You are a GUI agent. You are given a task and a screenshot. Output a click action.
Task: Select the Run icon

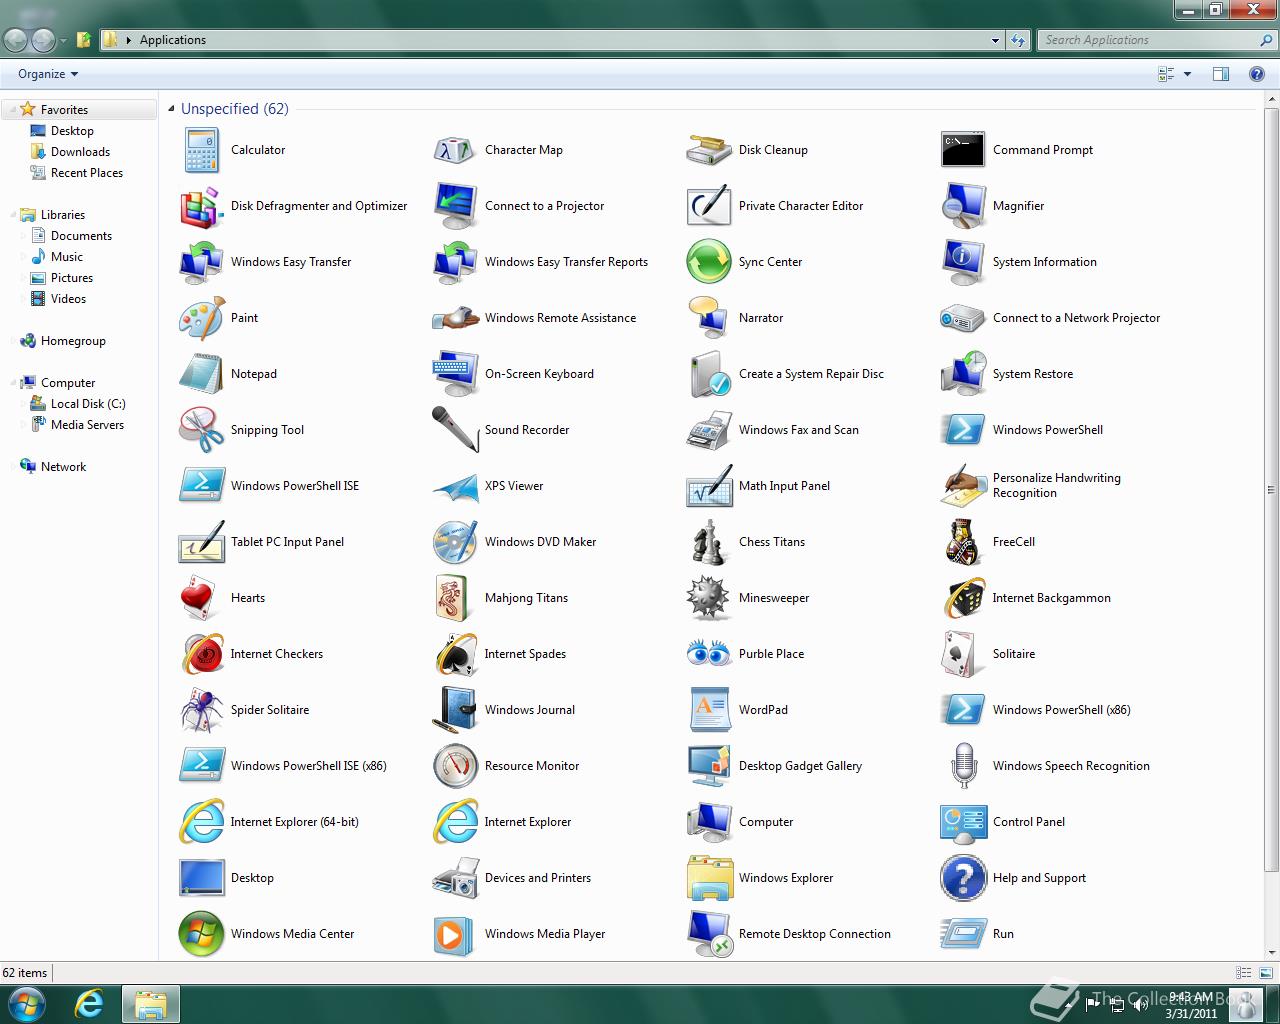click(x=964, y=934)
